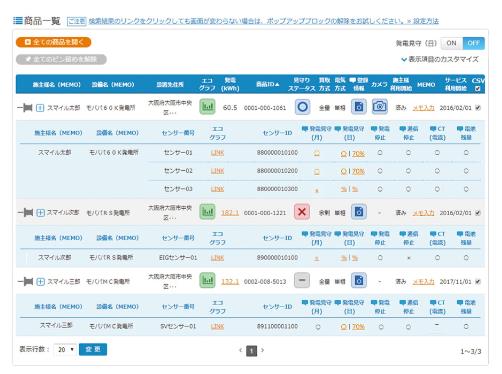This screenshot has width=502, height=374.
Task: Sort by 設備名(MEMO) main column header
Action: [x=113, y=85]
